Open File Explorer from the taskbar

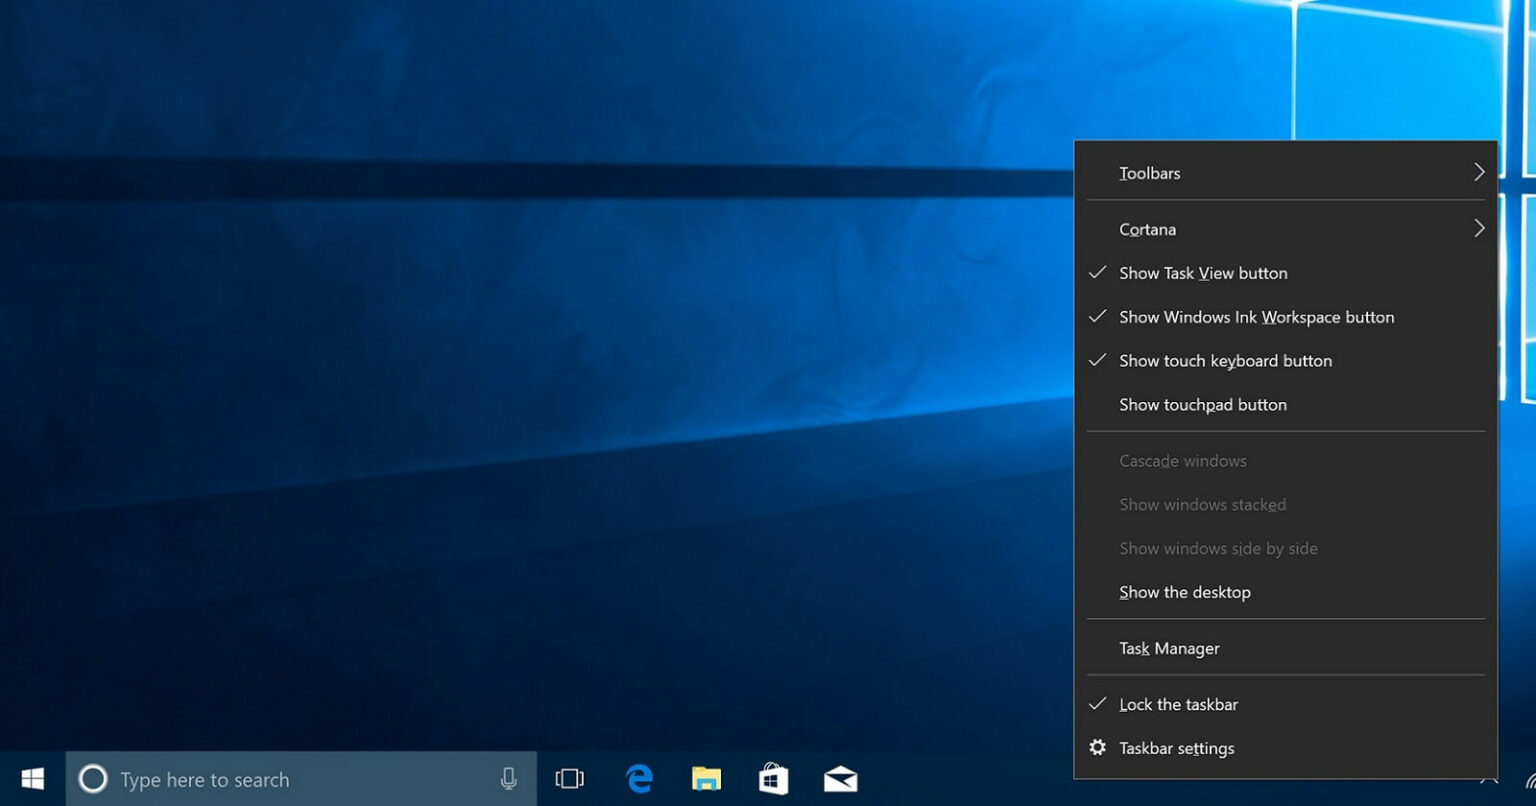(x=706, y=778)
